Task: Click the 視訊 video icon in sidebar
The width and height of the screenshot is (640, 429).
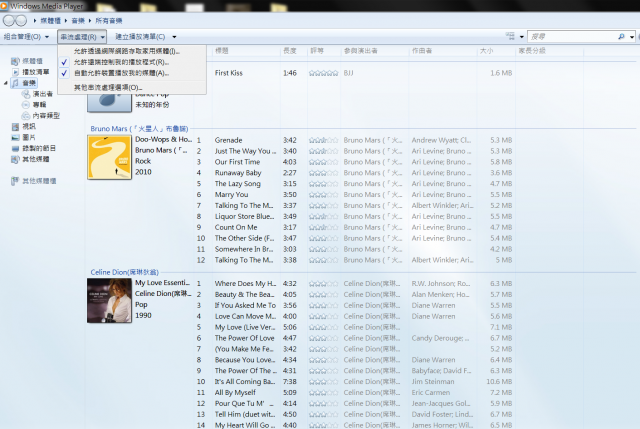Action: [15, 127]
